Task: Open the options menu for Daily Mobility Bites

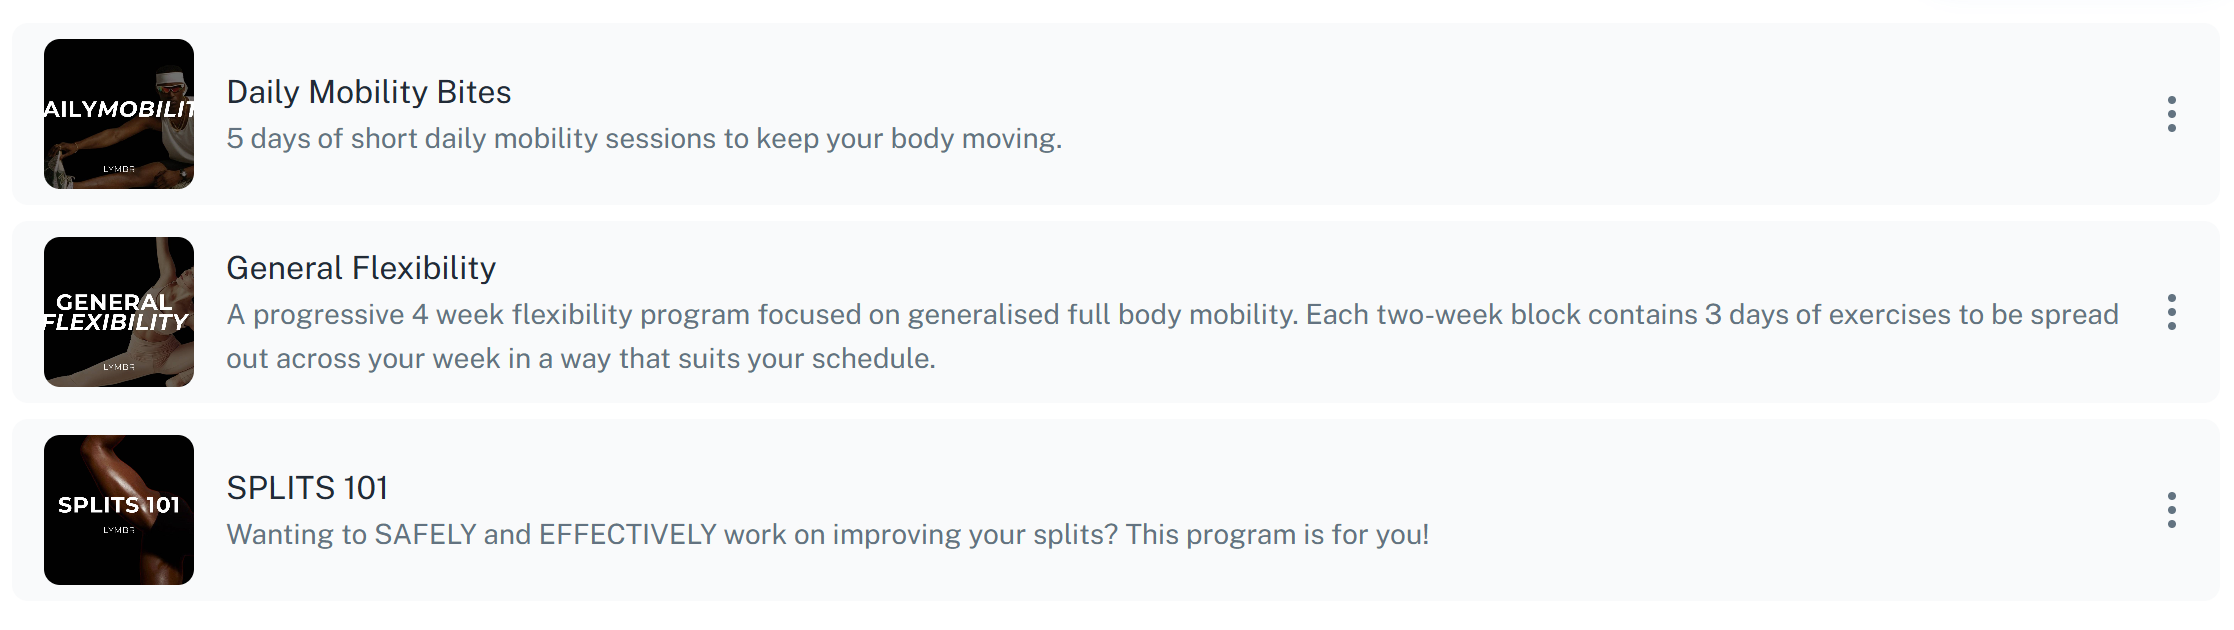Action: click(x=2171, y=114)
